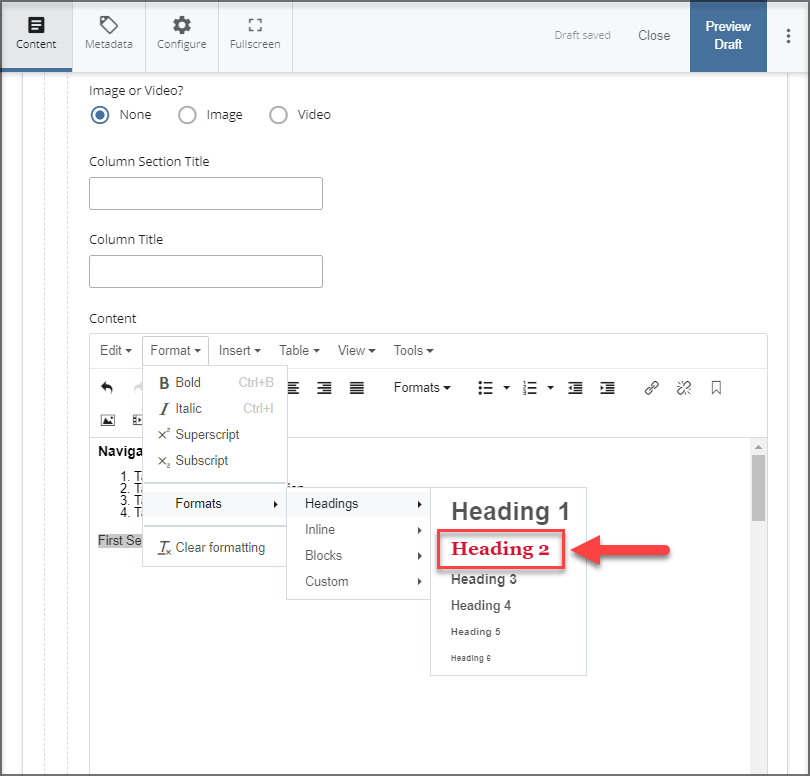Click the insert link icon
The height and width of the screenshot is (776, 810).
pos(652,387)
